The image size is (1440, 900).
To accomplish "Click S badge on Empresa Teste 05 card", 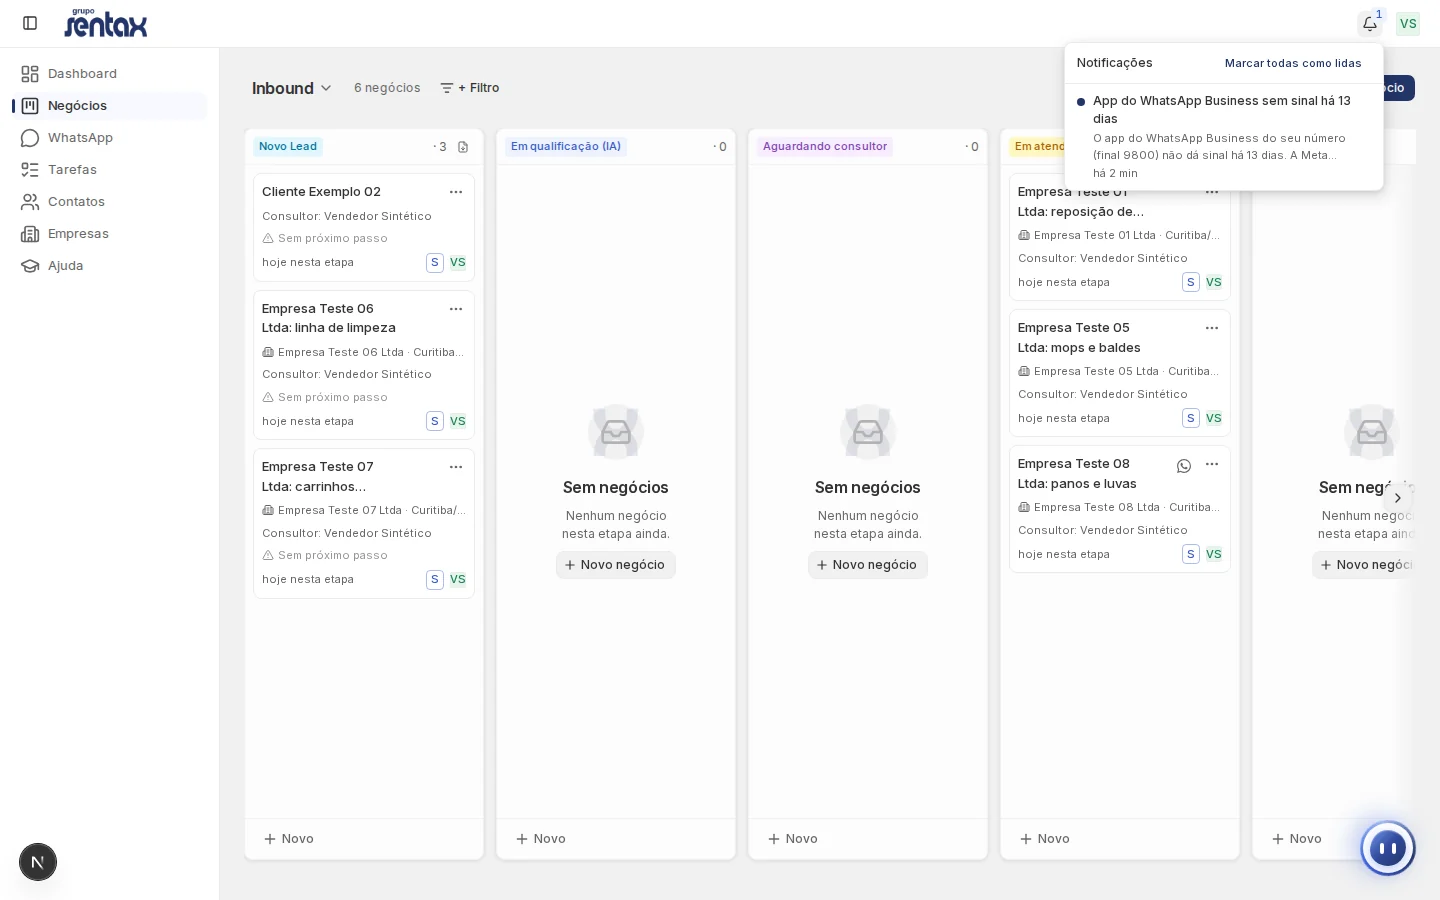I will 1191,419.
